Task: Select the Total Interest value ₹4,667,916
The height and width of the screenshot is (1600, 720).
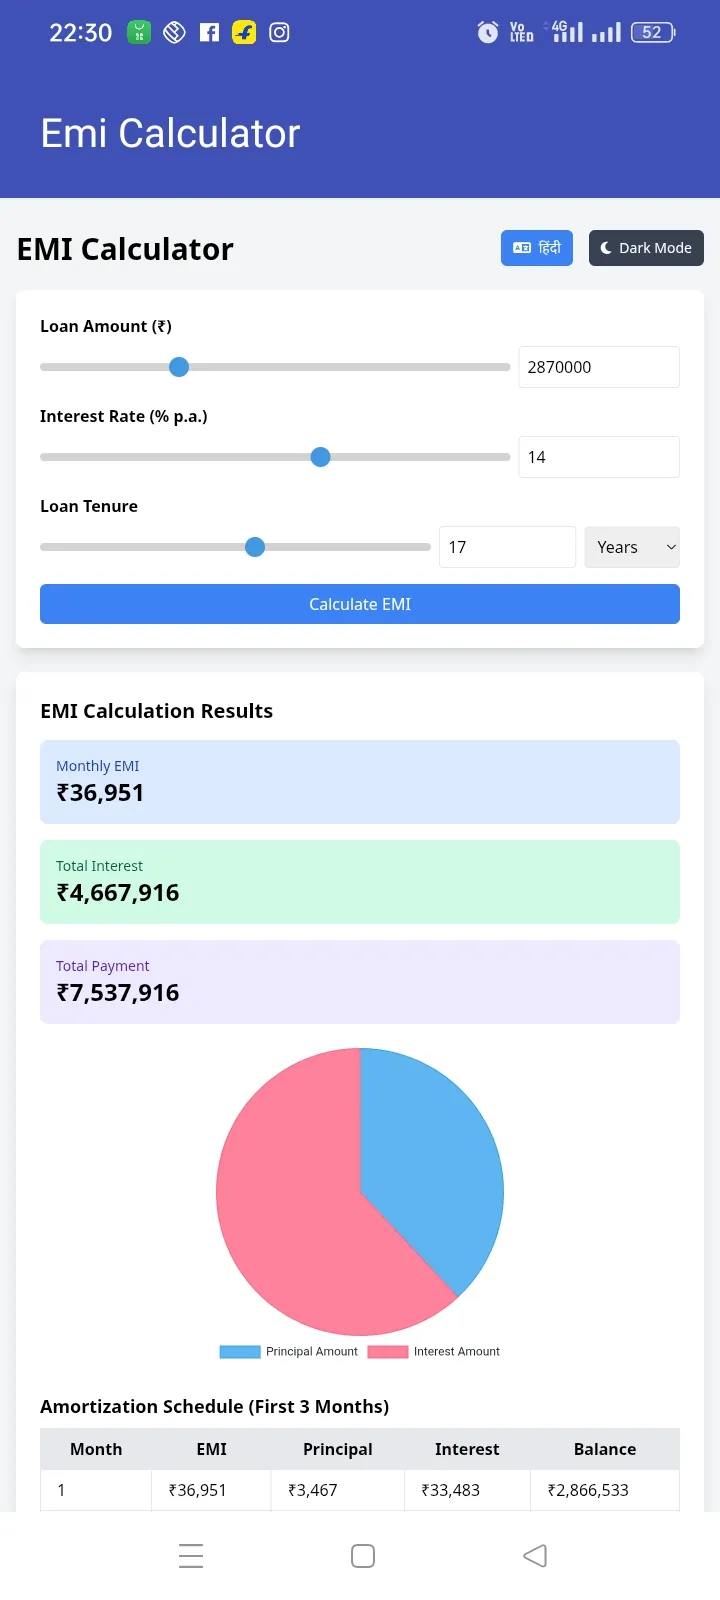Action: [118, 893]
